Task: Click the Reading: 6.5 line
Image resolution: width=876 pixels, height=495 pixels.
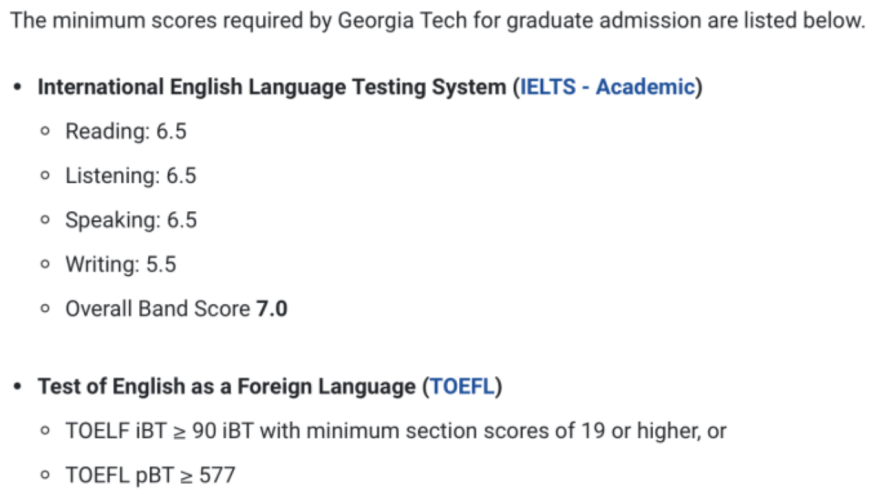Action: click(x=126, y=131)
